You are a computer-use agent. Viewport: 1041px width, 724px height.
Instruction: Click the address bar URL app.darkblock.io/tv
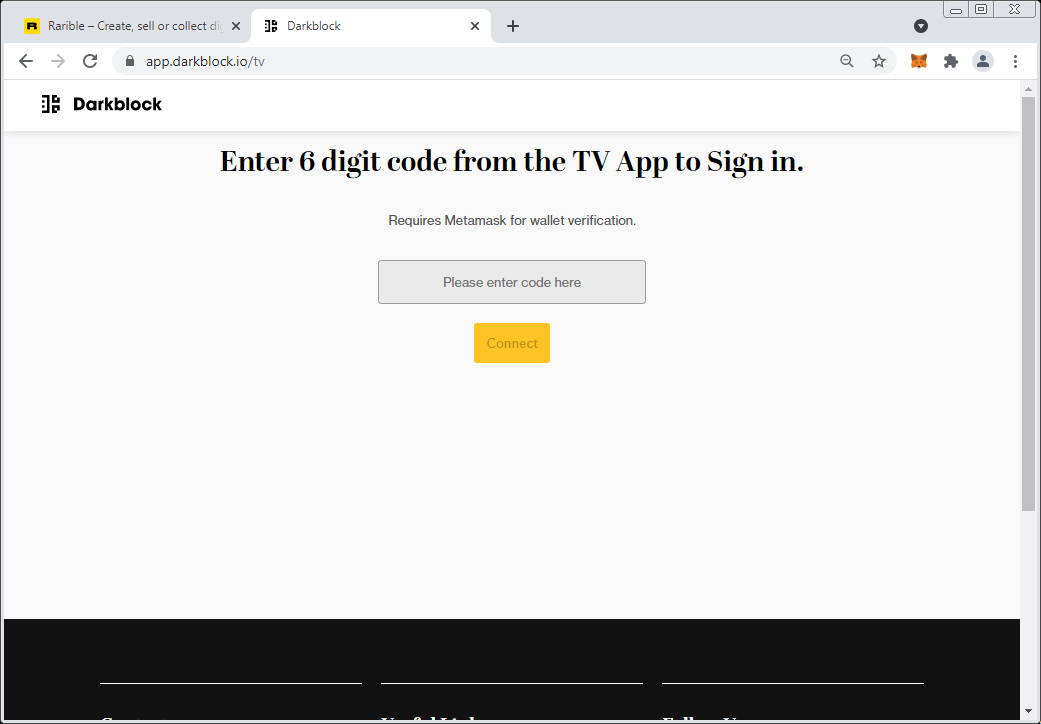click(x=205, y=61)
